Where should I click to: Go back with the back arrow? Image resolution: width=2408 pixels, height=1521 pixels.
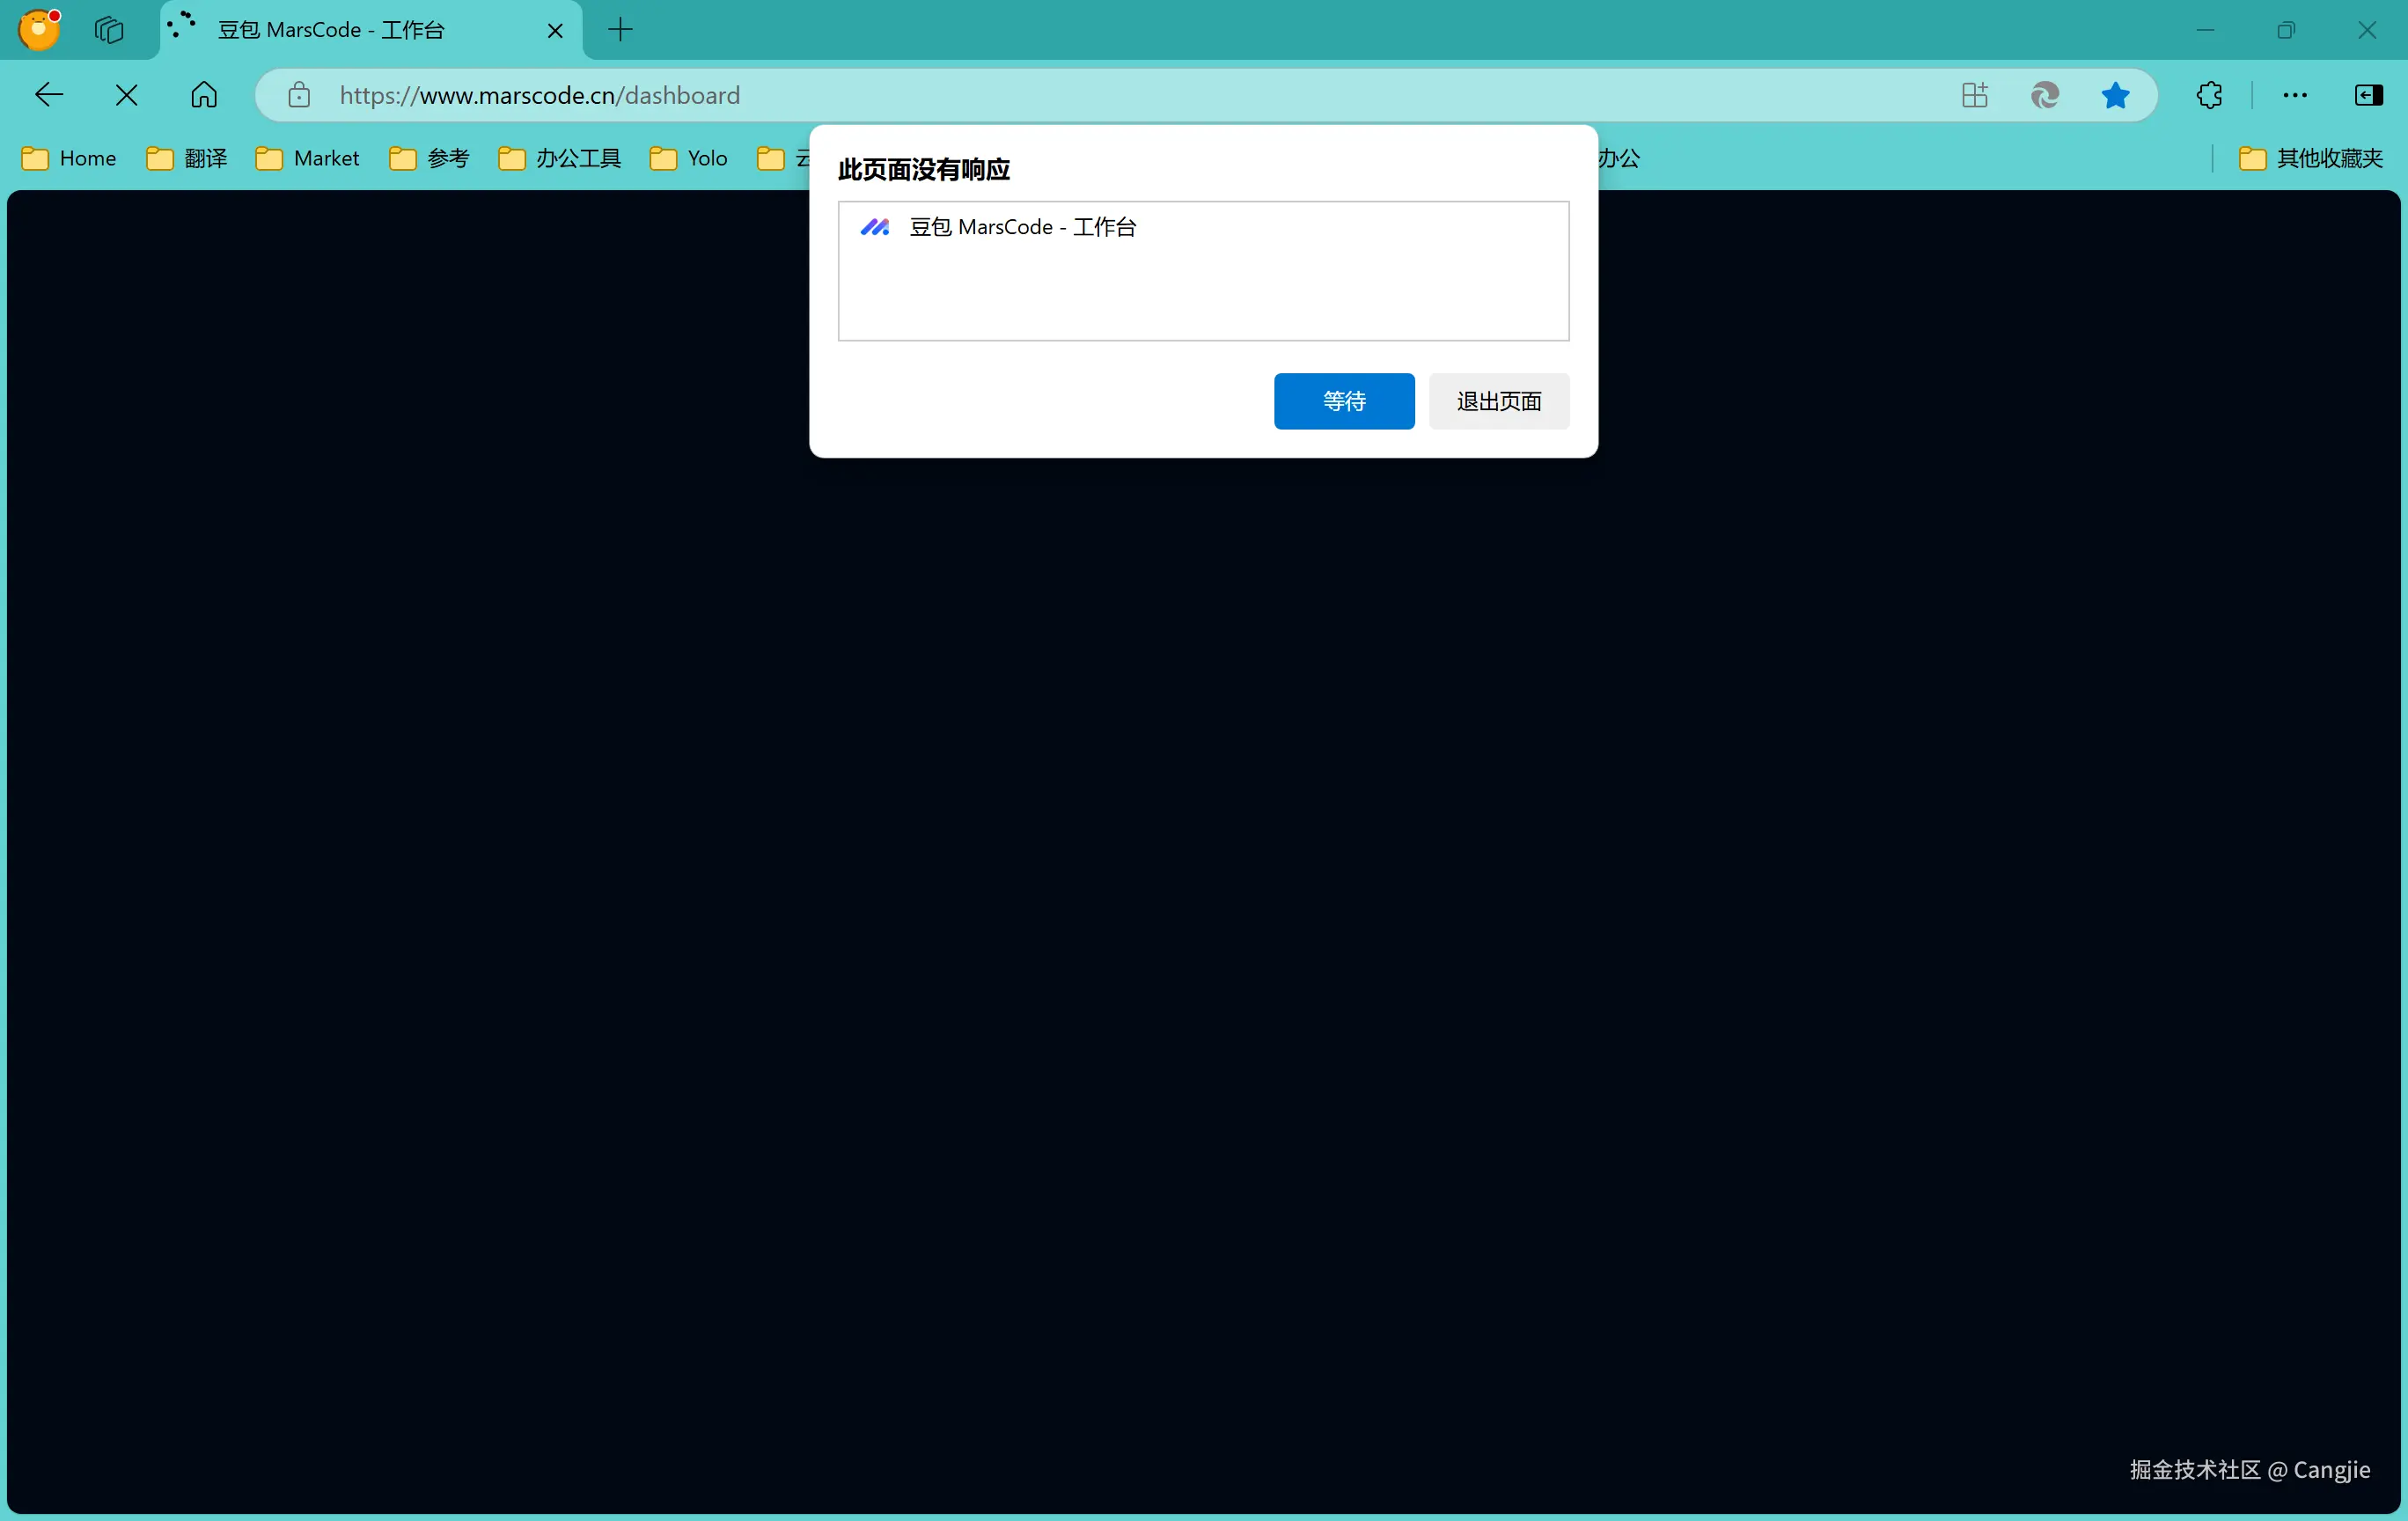[49, 95]
